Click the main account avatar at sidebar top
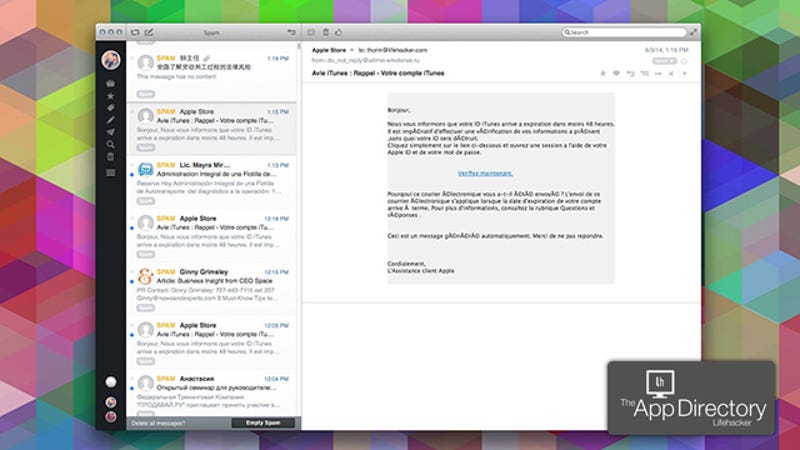800x450 pixels. (111, 60)
